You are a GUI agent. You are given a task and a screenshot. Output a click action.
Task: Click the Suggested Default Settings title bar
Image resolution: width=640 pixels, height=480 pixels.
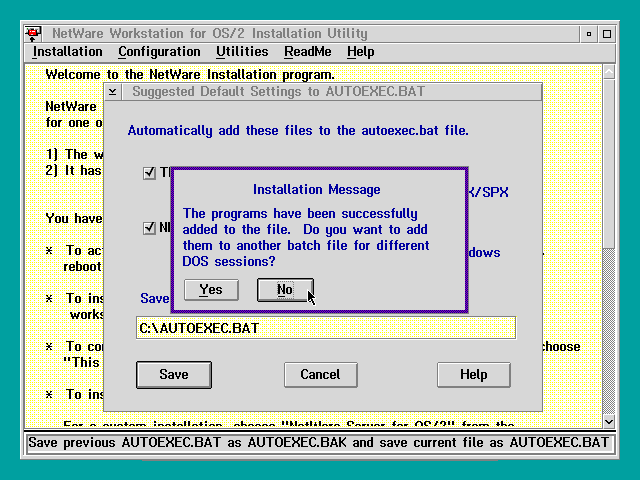(x=331, y=92)
